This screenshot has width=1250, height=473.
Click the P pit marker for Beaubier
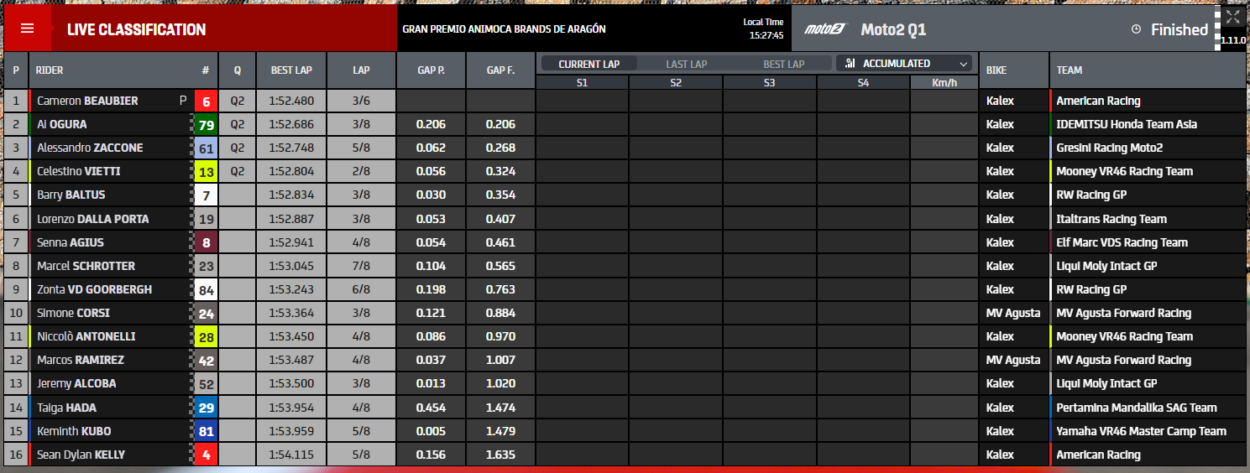coord(183,101)
